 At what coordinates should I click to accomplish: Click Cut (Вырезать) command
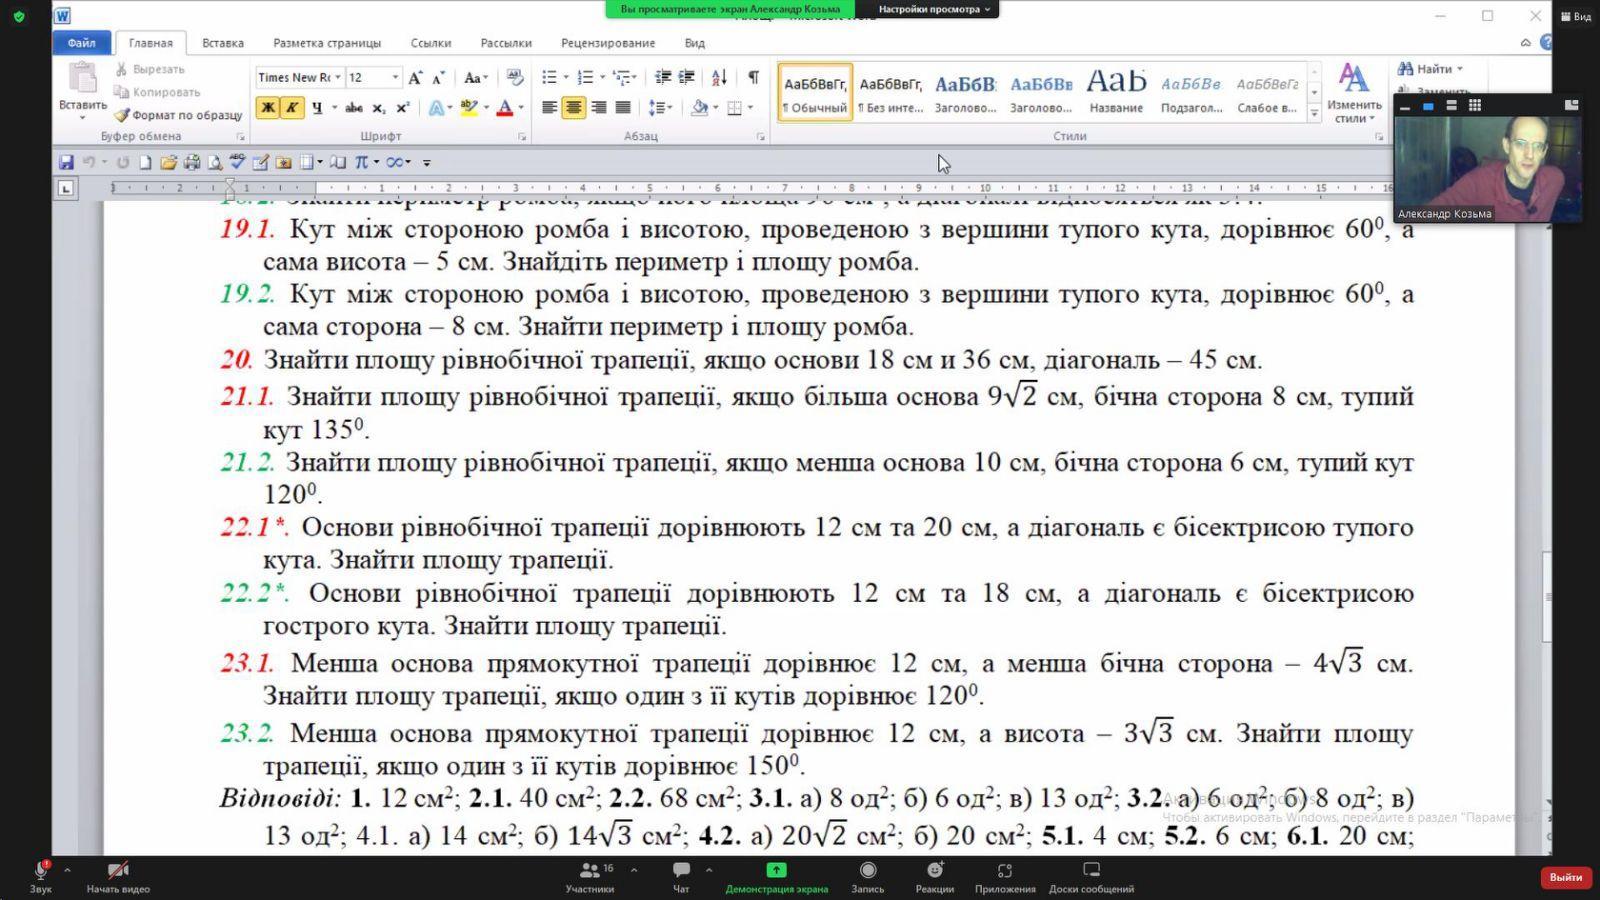click(x=150, y=69)
